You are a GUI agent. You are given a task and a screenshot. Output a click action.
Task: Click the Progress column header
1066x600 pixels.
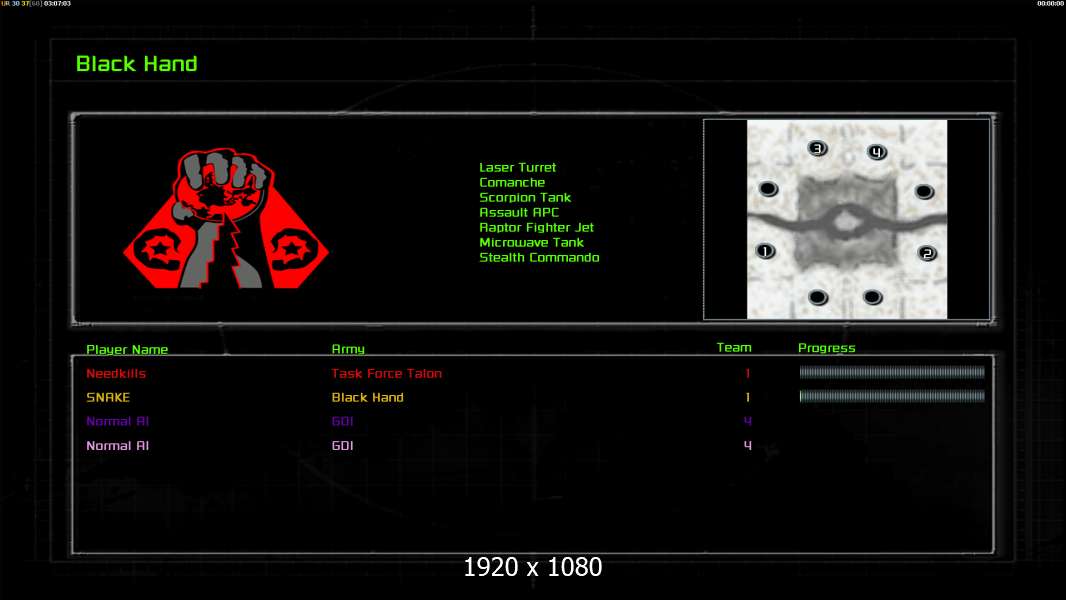coord(827,348)
